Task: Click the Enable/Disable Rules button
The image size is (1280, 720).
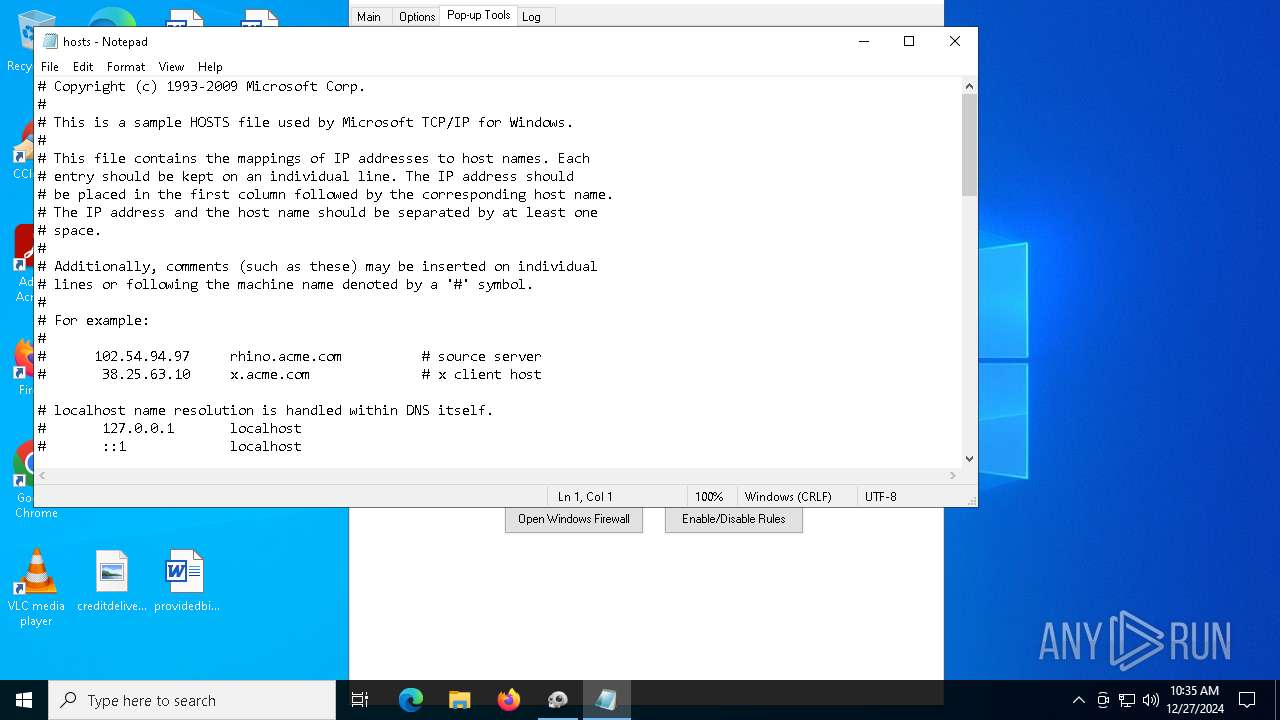Action: [x=734, y=519]
